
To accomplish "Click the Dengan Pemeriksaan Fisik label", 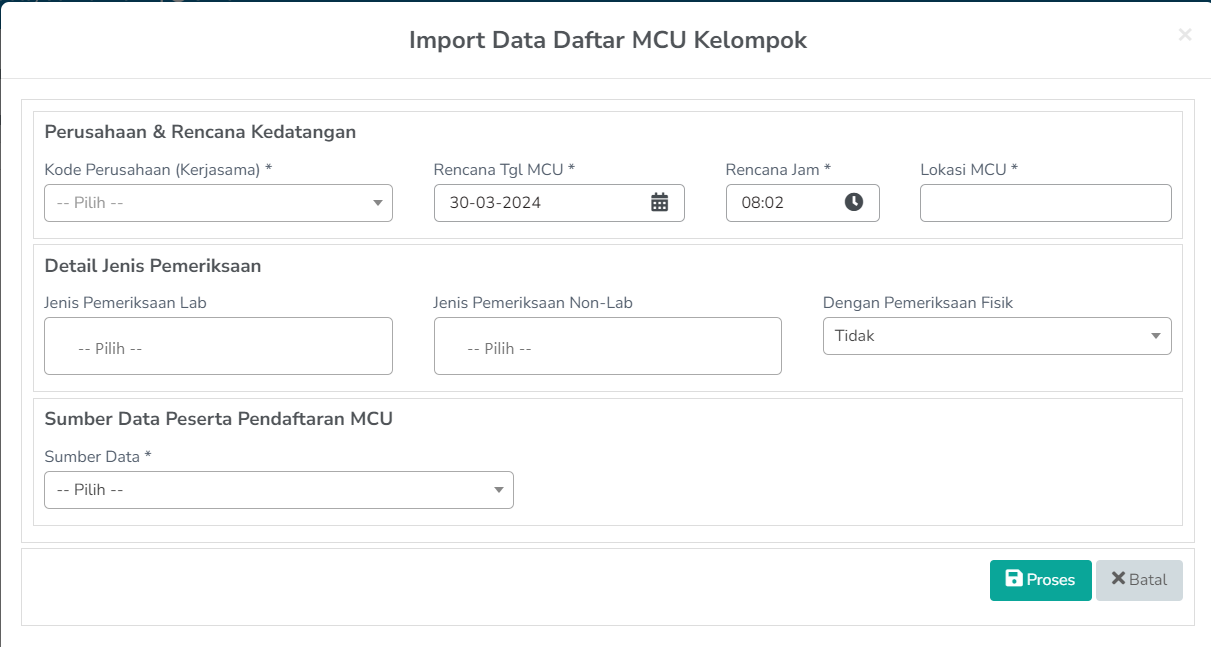I will pos(917,302).
